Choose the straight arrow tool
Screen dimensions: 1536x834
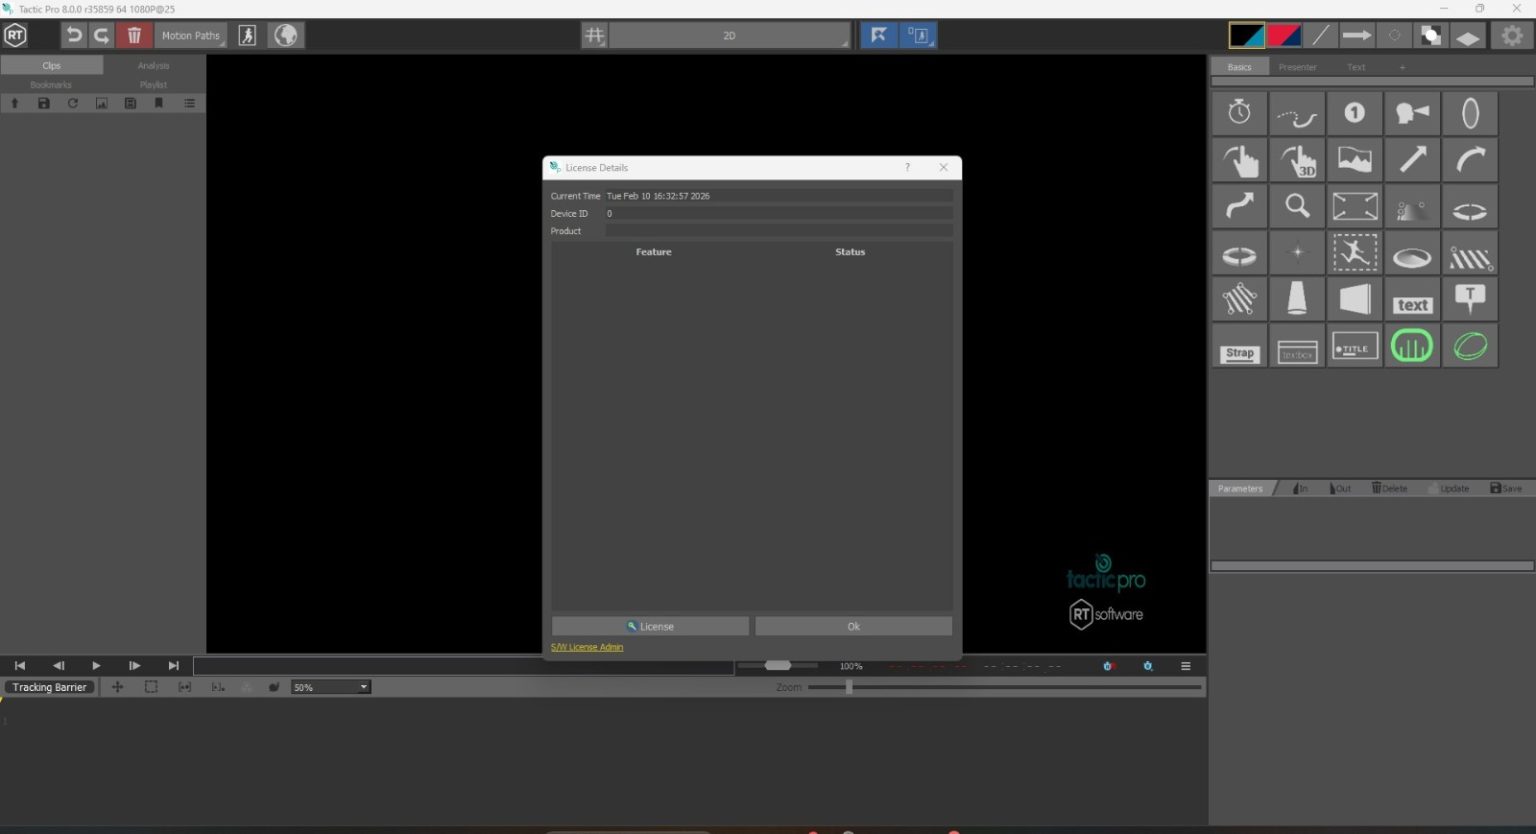point(1412,160)
